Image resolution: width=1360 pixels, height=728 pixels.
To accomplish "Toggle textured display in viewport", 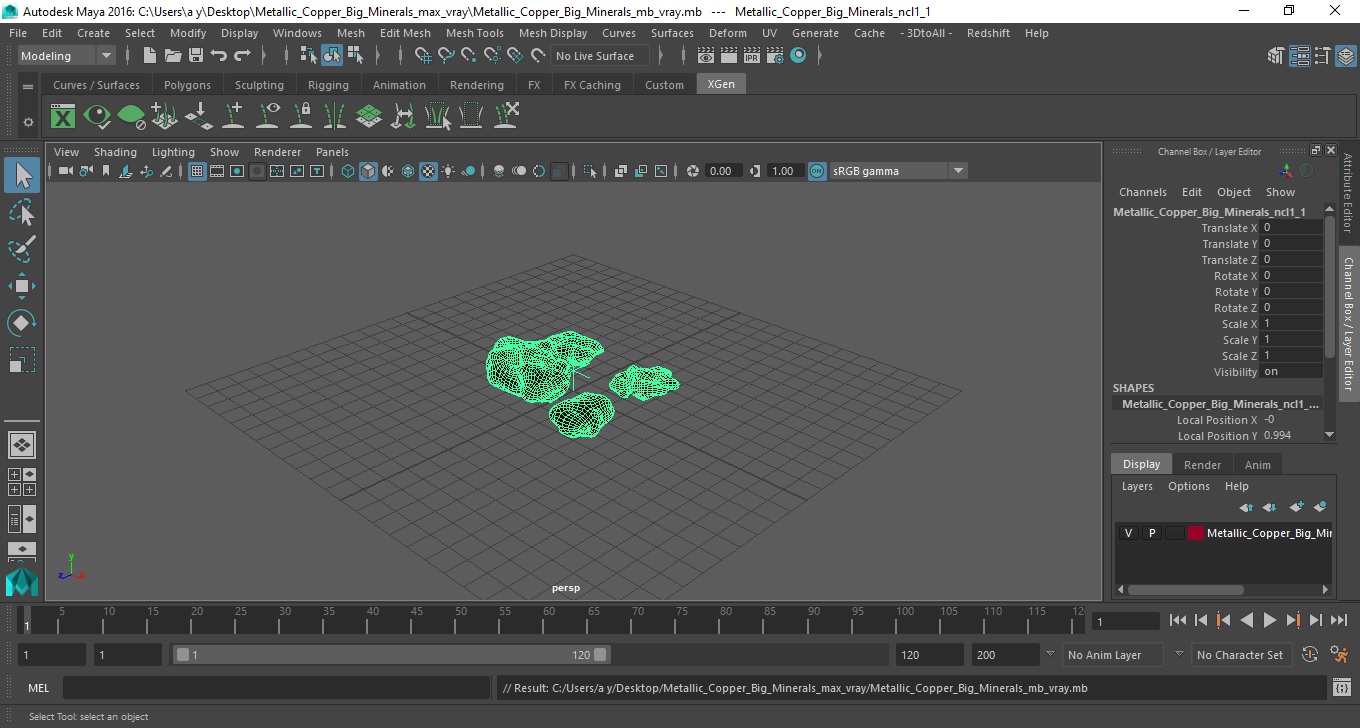I will point(428,171).
